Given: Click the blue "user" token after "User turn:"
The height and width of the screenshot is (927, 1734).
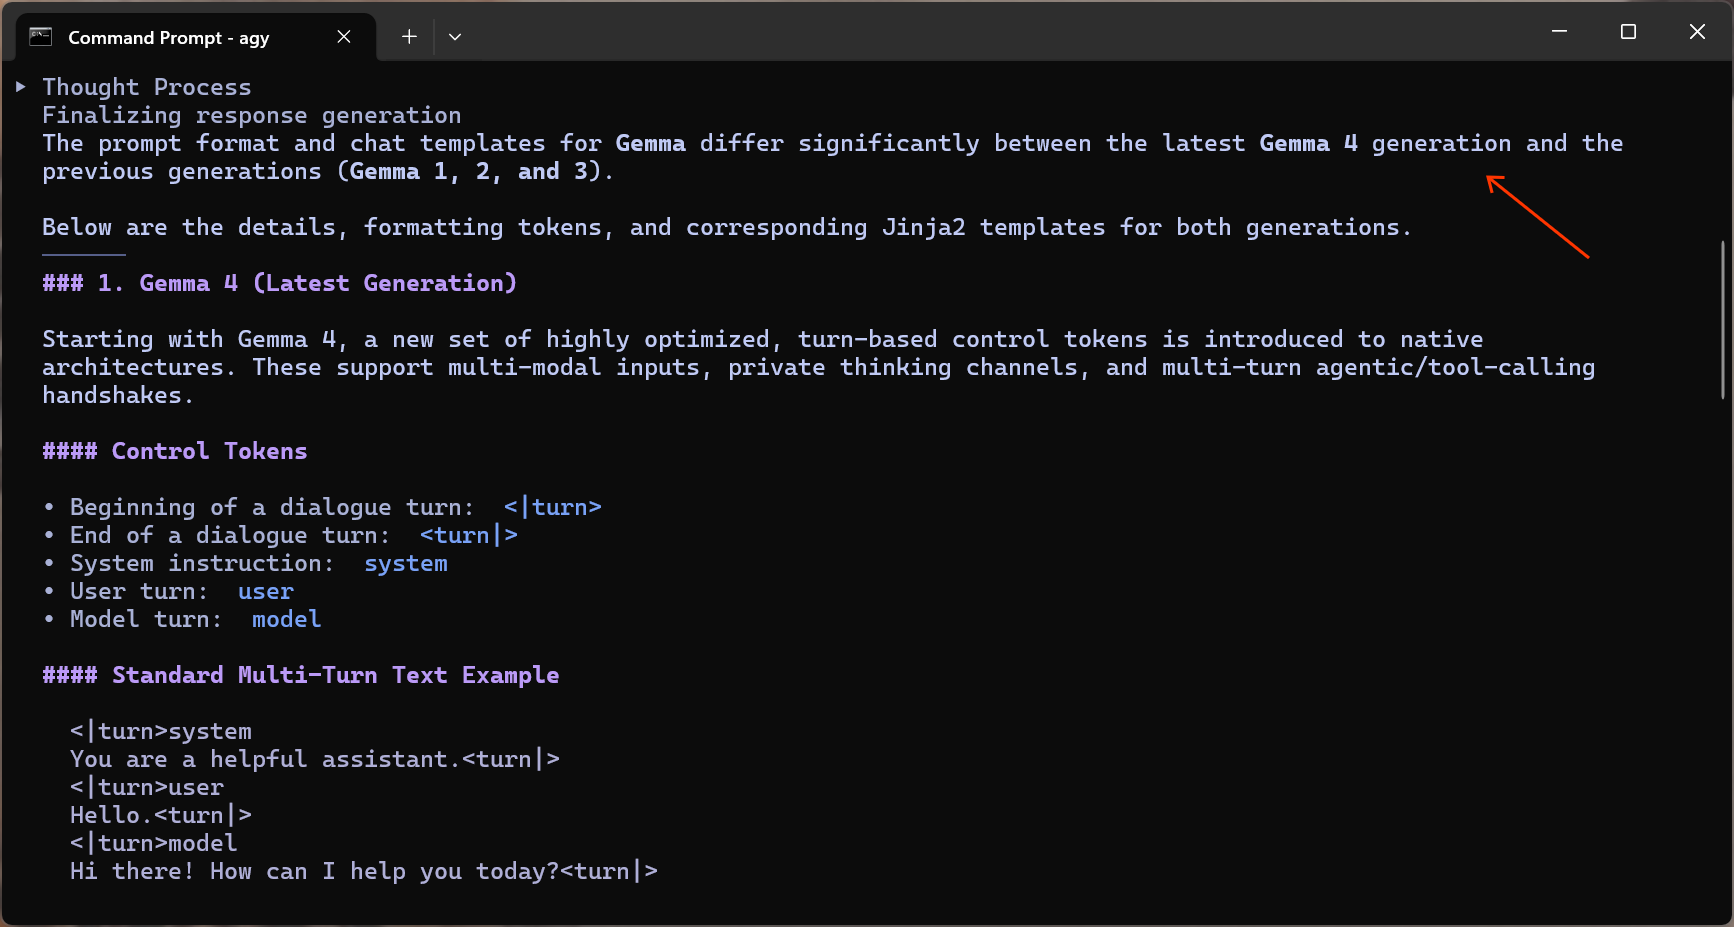Looking at the screenshot, I should point(266,591).
